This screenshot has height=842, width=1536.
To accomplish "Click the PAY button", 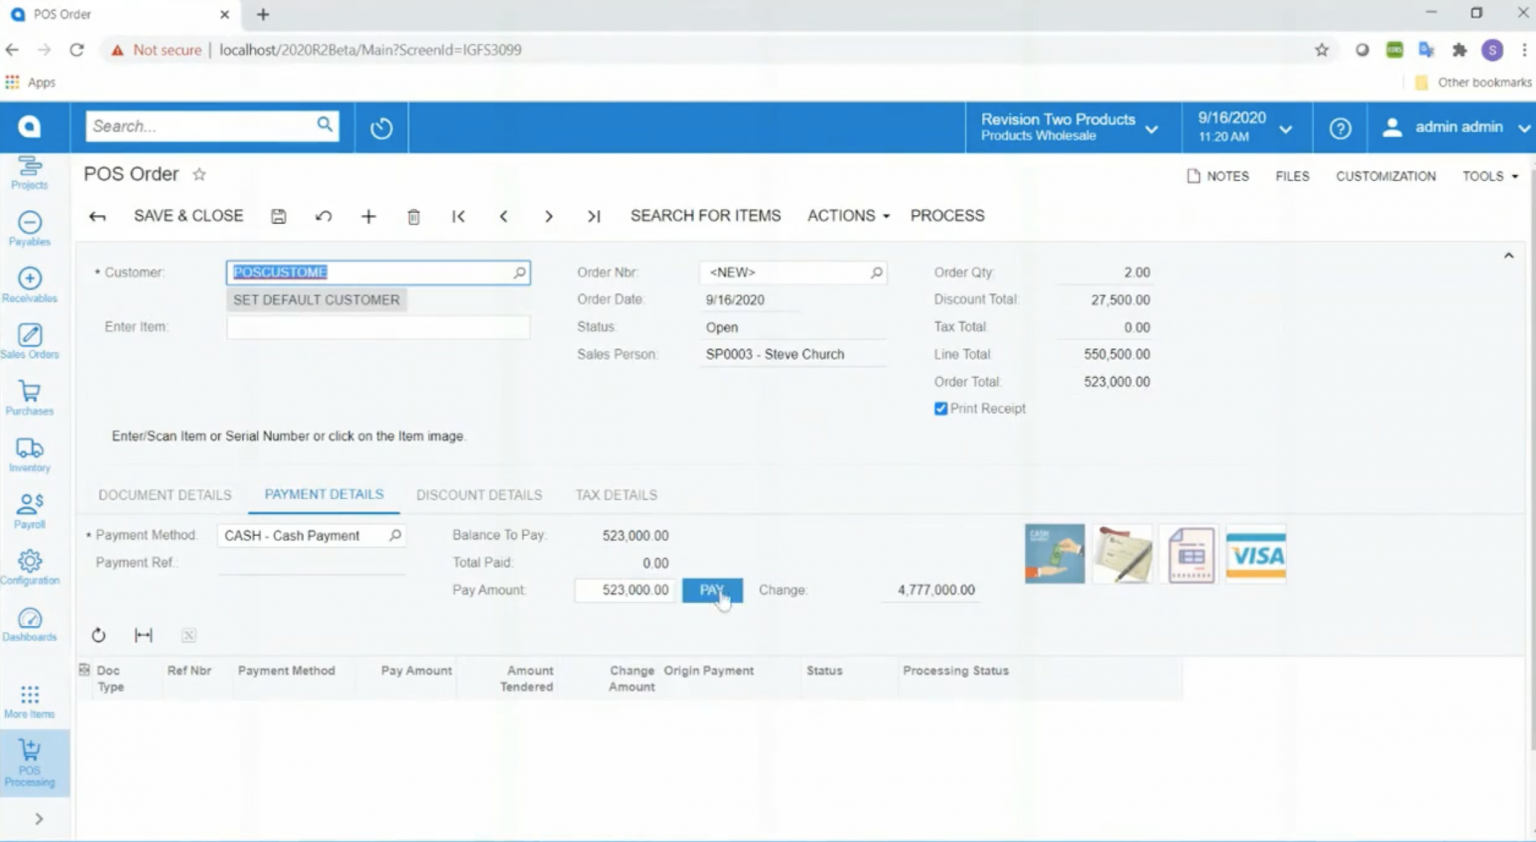I will pos(712,590).
